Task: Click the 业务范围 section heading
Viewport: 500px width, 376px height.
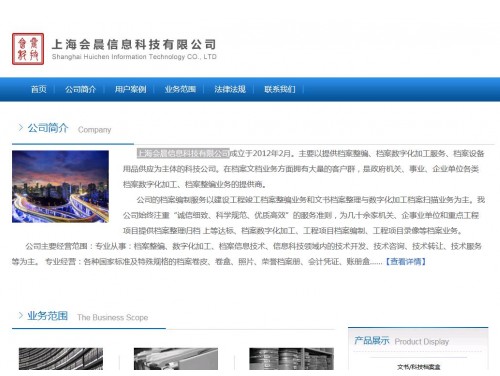Action: pyautogui.click(x=48, y=315)
